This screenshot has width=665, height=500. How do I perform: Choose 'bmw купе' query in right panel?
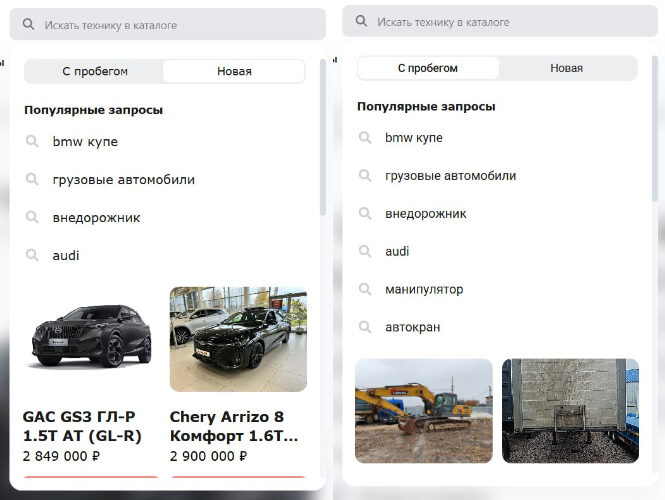(x=414, y=138)
